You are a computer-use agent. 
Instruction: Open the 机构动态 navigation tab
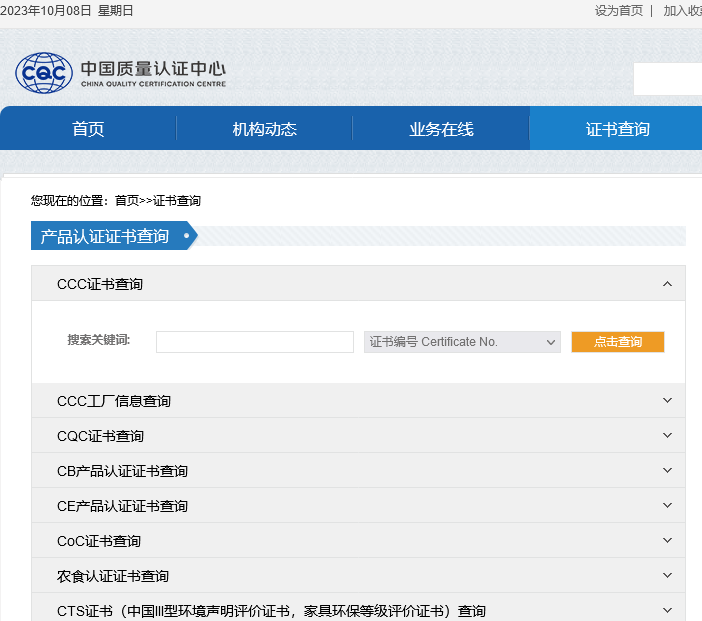264,129
